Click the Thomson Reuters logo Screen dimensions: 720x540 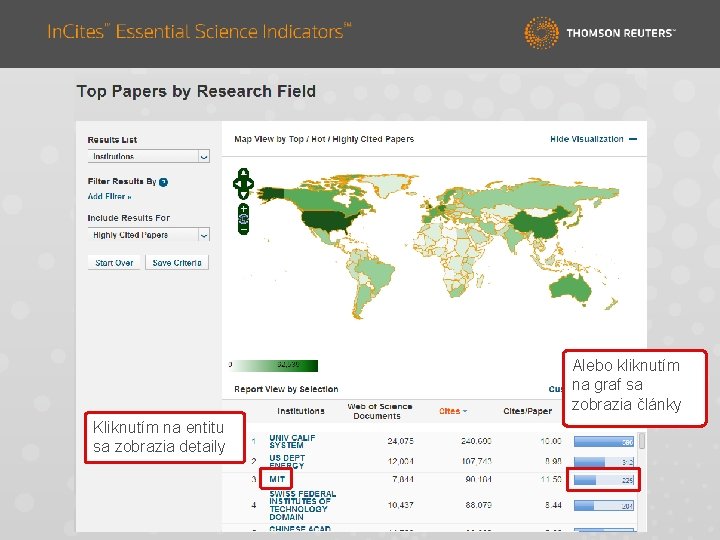point(599,33)
